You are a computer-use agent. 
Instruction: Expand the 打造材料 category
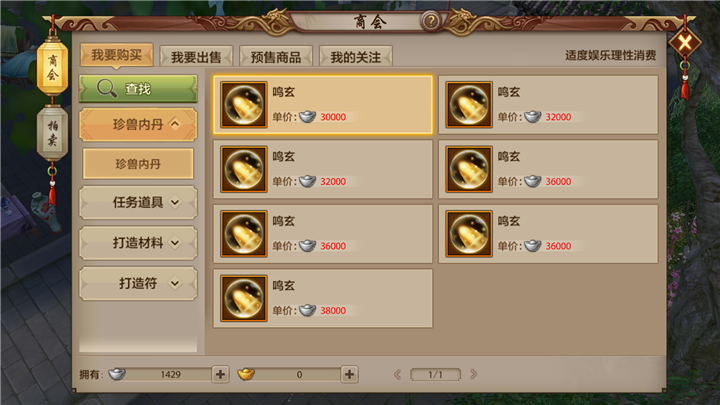pyautogui.click(x=138, y=242)
